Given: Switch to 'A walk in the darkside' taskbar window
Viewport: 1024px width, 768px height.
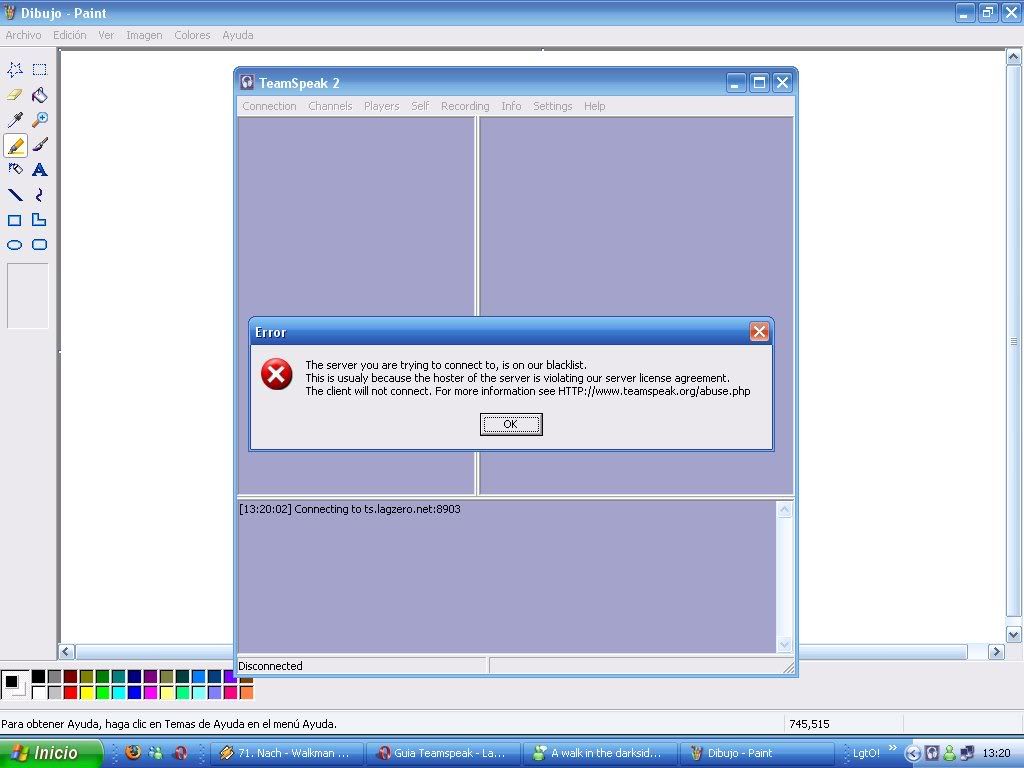Looking at the screenshot, I should point(600,753).
